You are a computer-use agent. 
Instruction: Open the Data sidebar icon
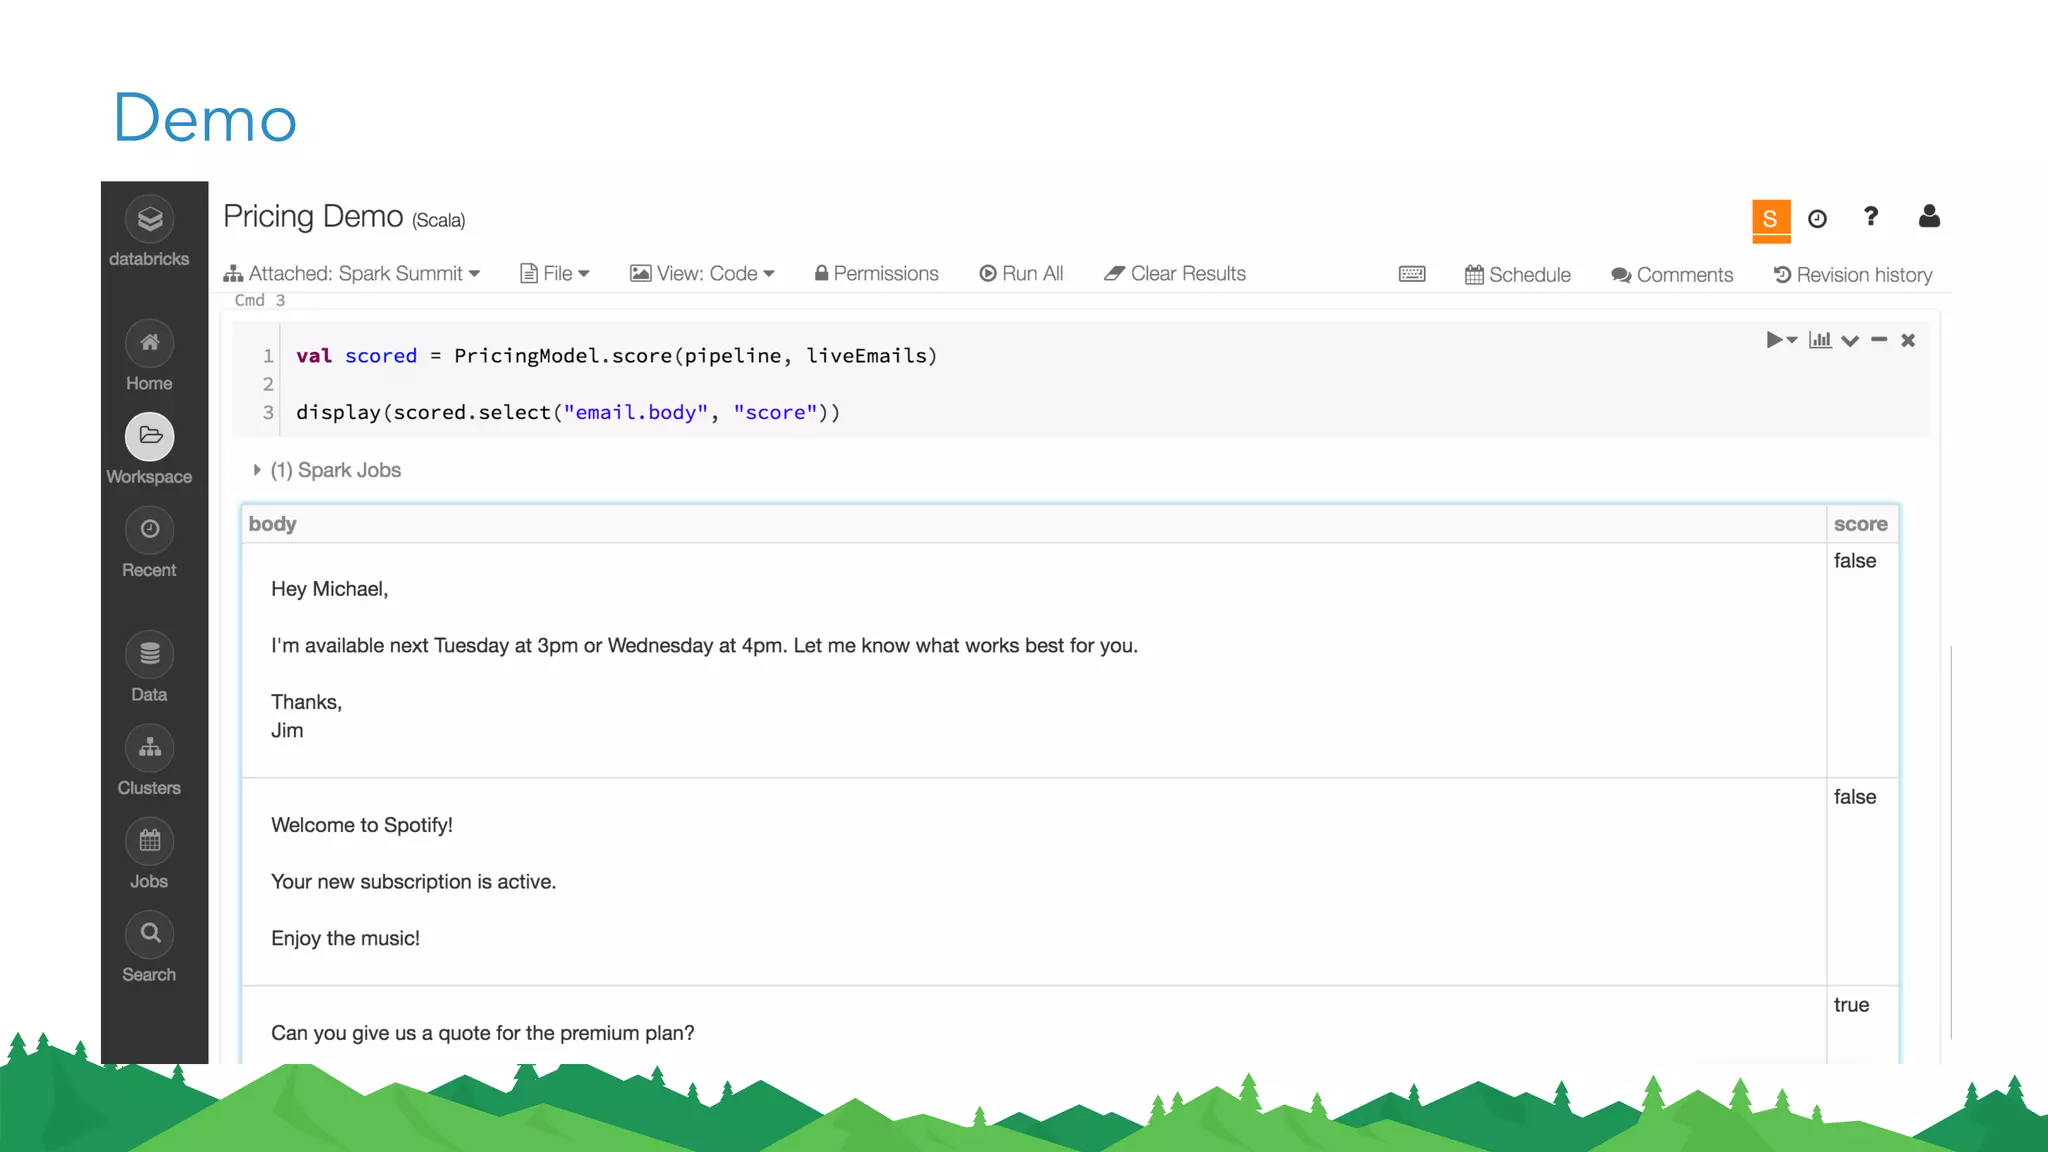[149, 654]
